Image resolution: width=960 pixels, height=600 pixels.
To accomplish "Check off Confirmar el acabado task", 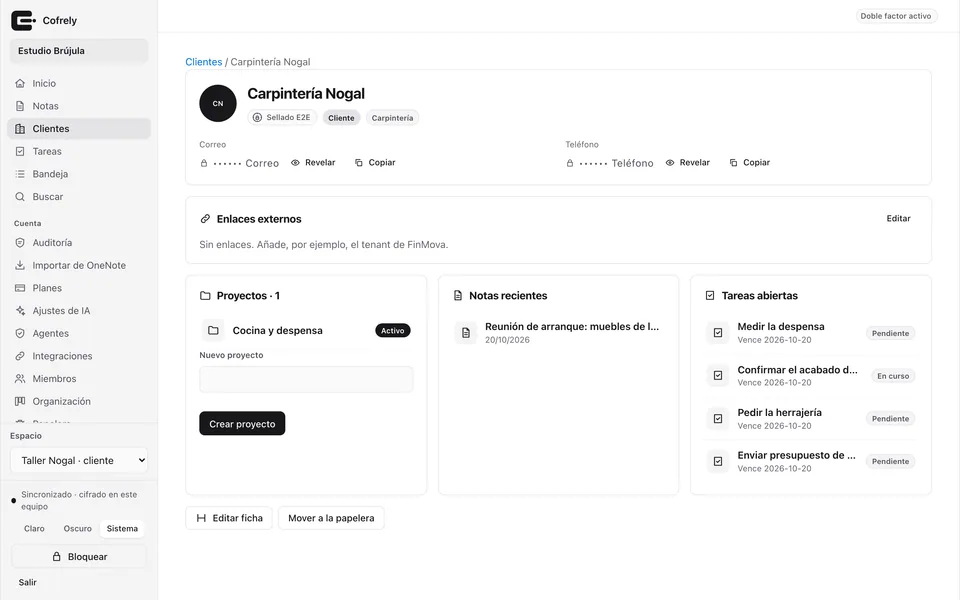I will [x=718, y=375].
